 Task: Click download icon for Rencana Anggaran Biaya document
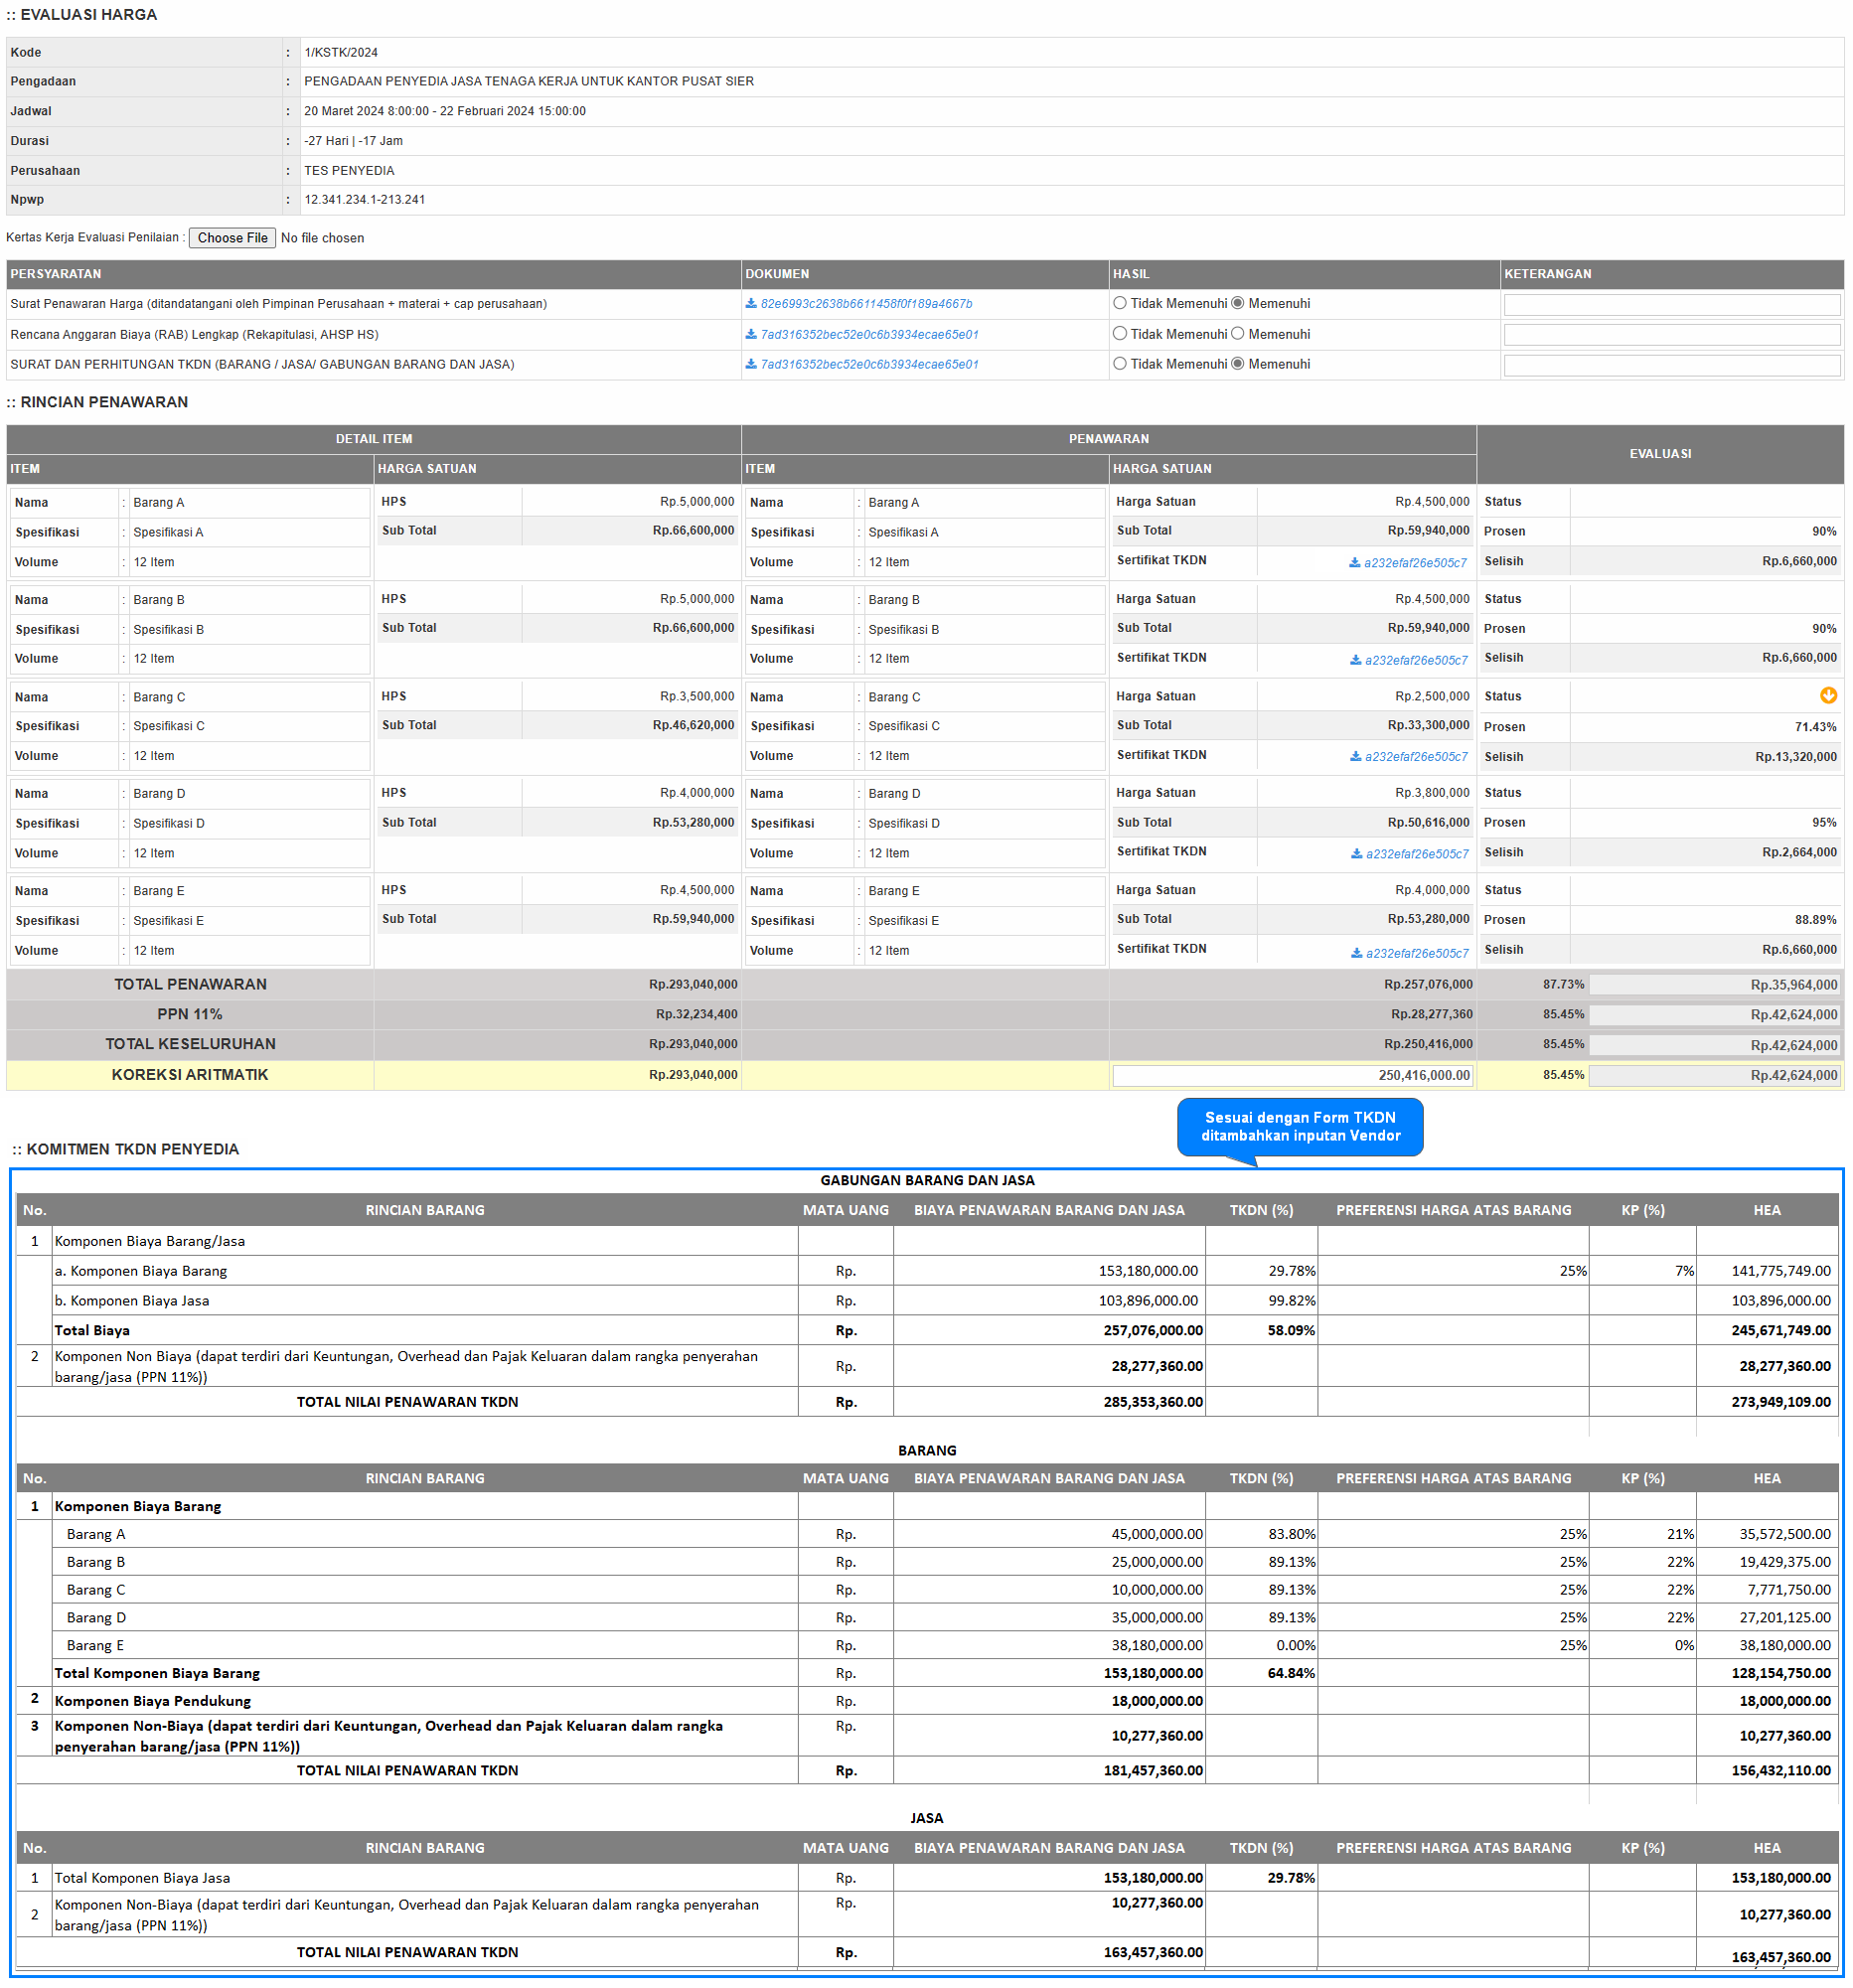[750, 335]
